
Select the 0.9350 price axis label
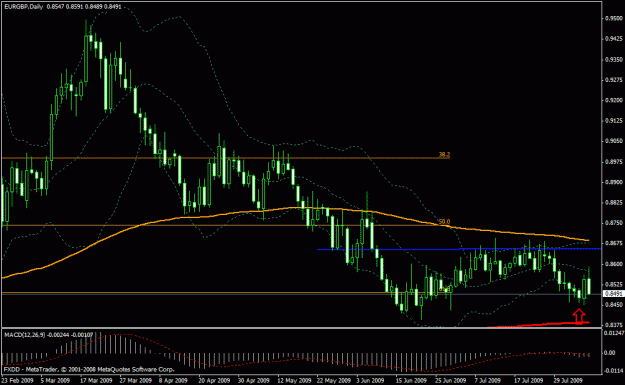pos(614,59)
